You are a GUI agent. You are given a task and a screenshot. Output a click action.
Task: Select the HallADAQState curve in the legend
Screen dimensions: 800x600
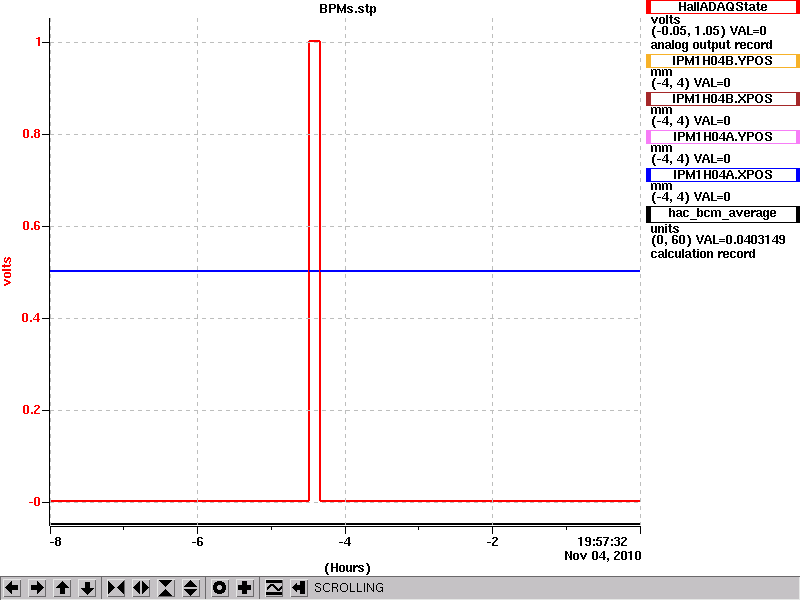pyautogui.click(x=722, y=7)
